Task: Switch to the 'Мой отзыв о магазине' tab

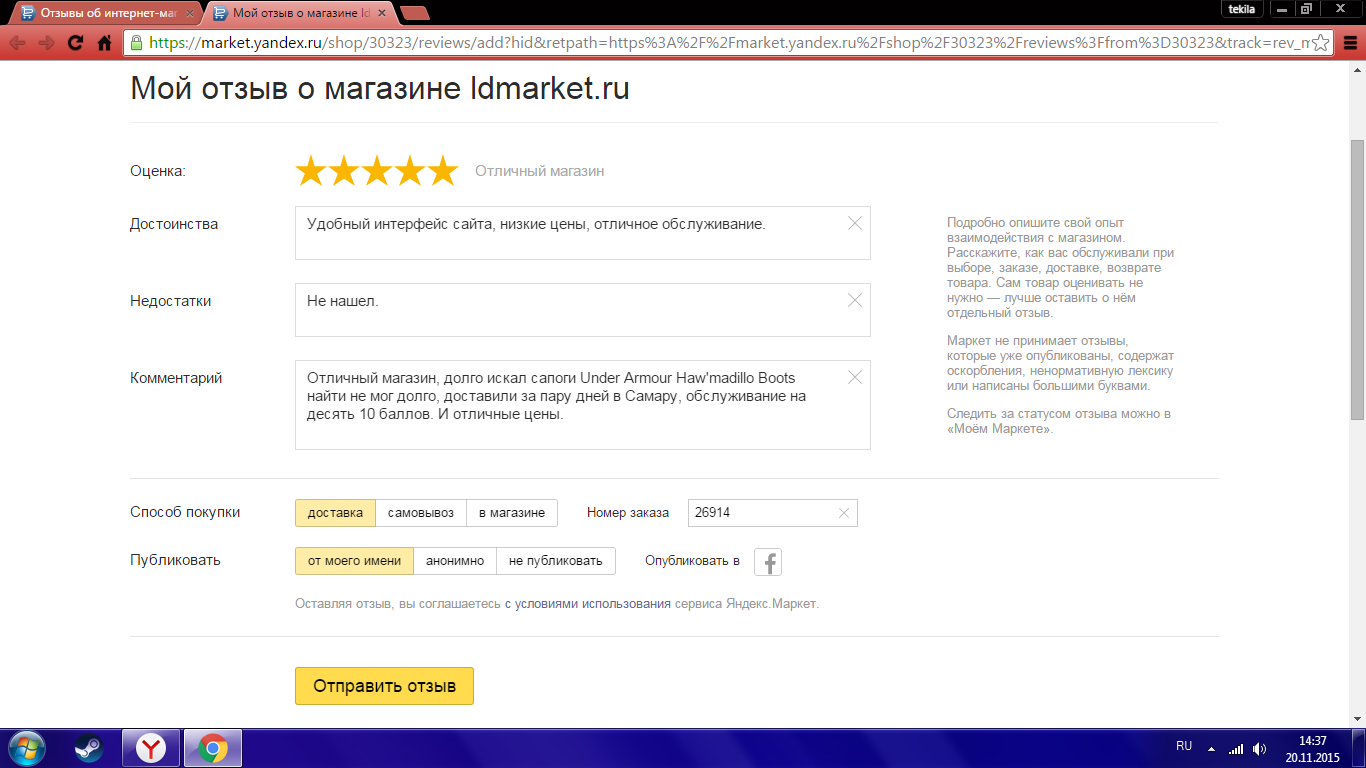Action: 301,13
